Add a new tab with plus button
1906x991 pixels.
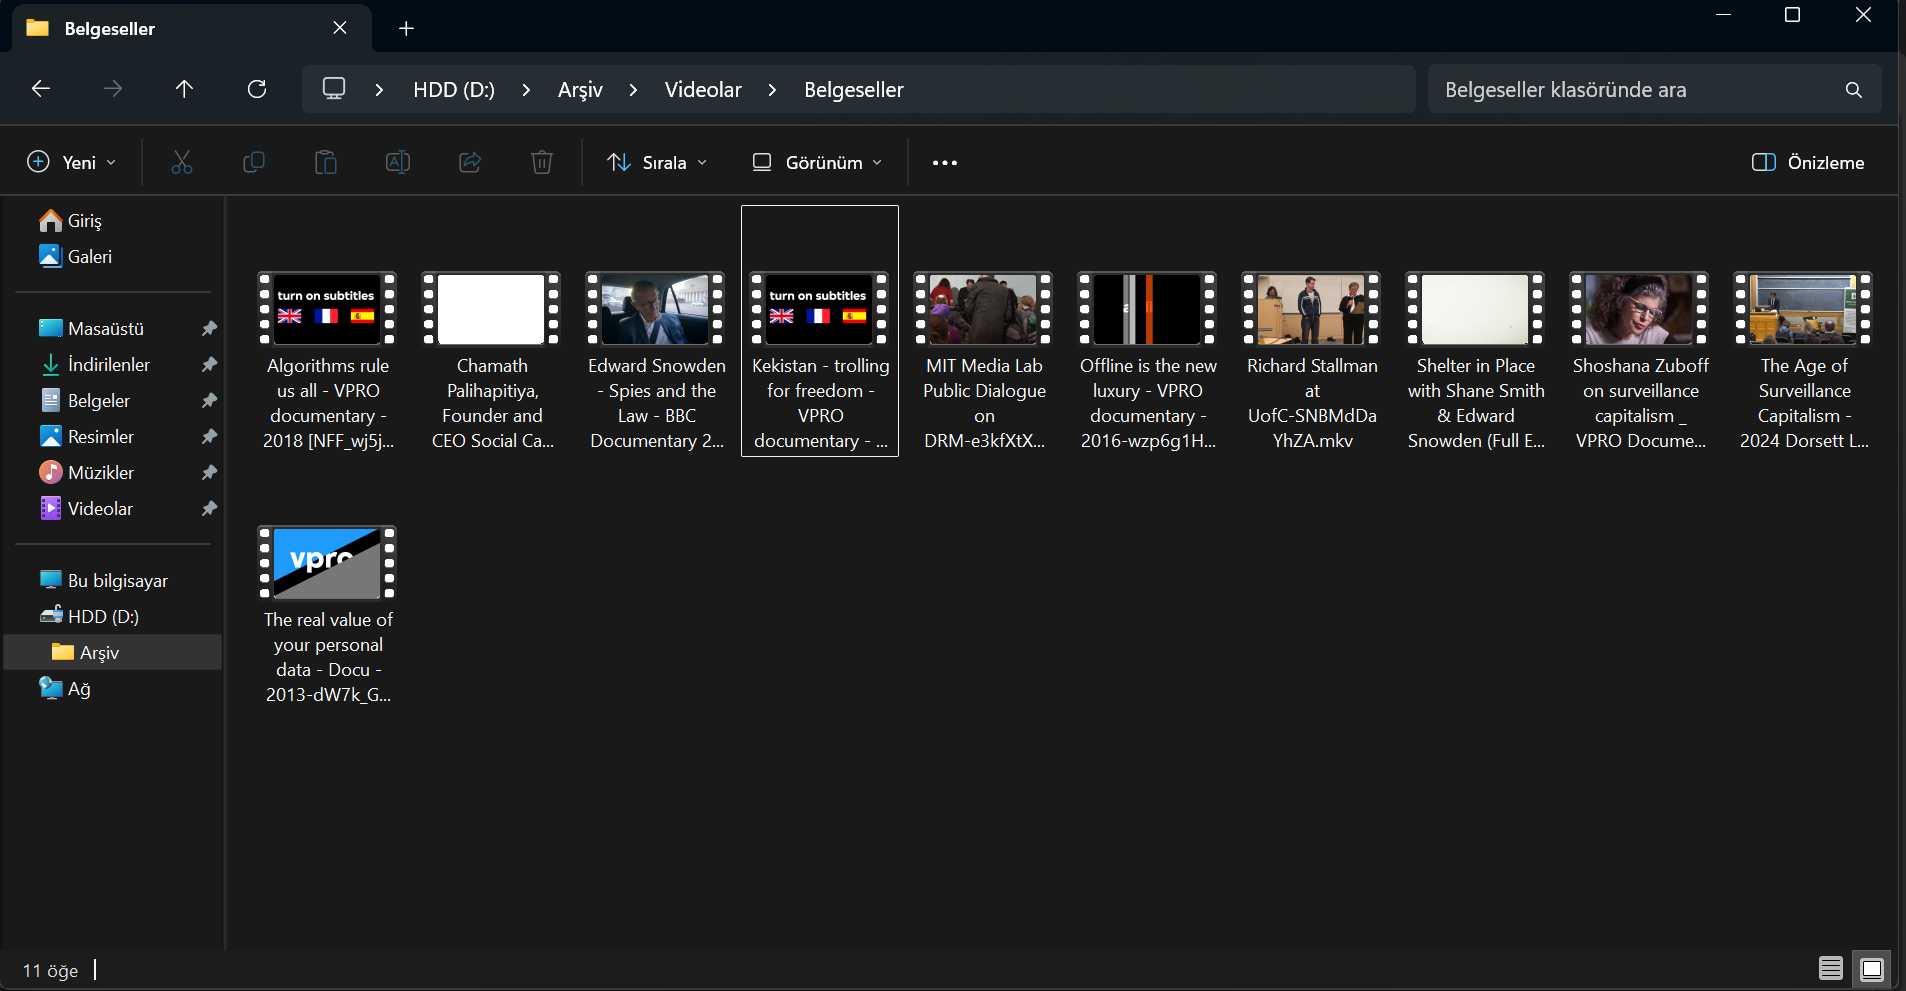tap(406, 28)
